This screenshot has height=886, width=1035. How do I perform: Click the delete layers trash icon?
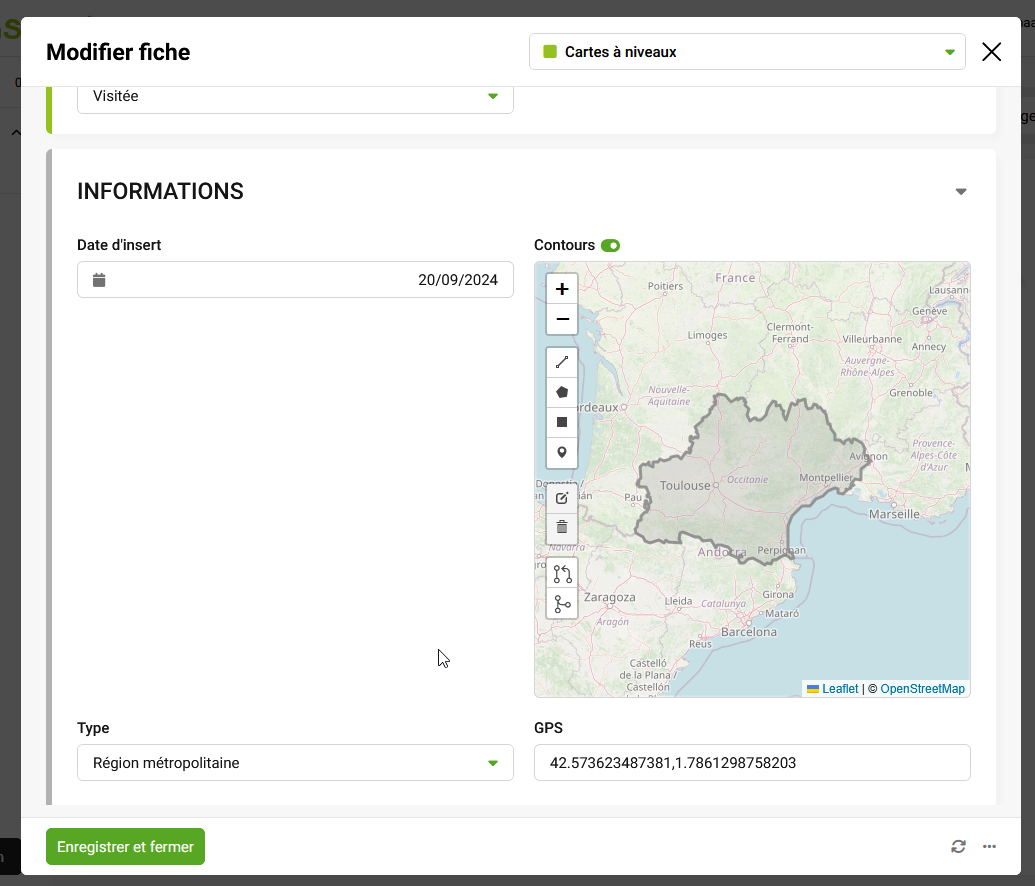pyautogui.click(x=562, y=527)
